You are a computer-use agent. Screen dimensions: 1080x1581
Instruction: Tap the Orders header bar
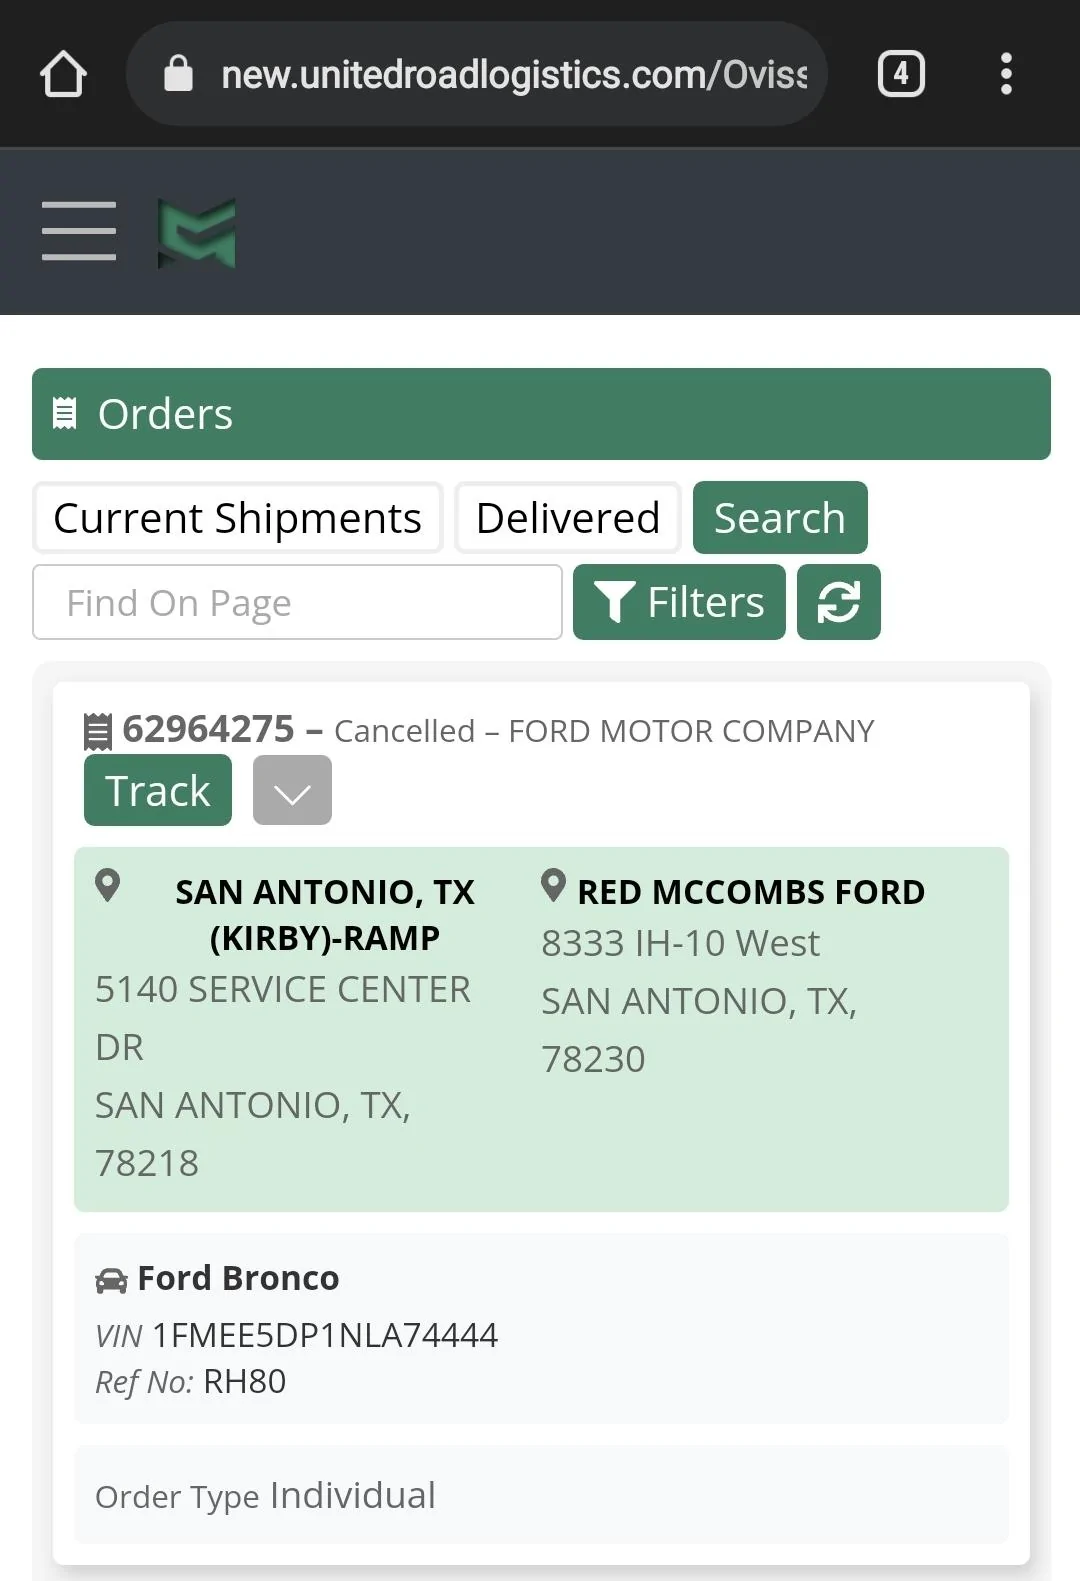point(541,414)
